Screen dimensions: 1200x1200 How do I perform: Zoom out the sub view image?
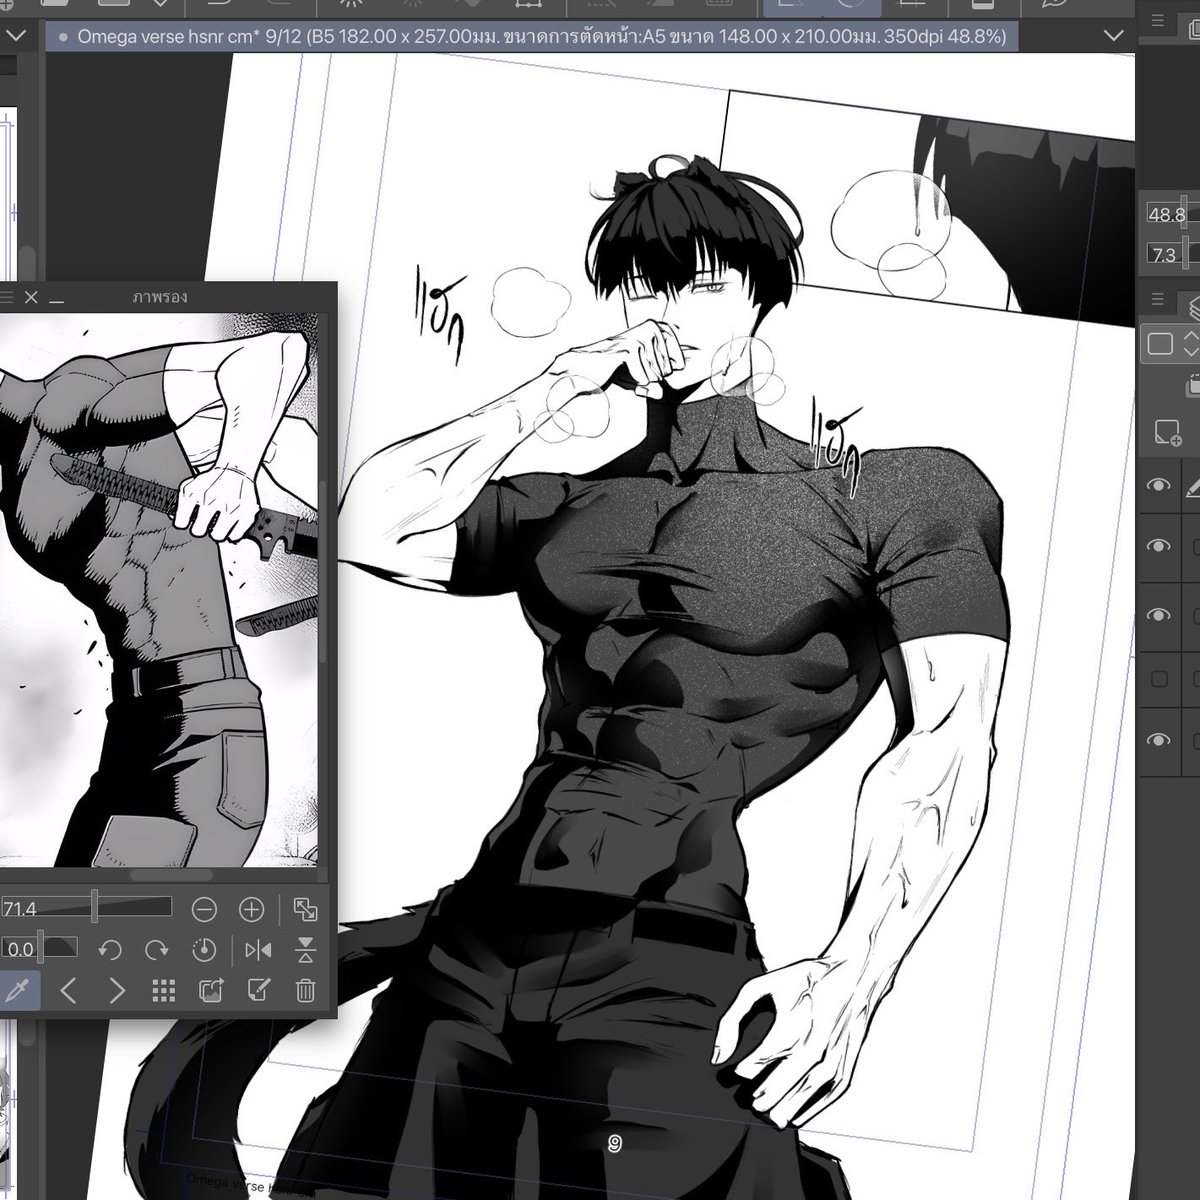[x=204, y=909]
